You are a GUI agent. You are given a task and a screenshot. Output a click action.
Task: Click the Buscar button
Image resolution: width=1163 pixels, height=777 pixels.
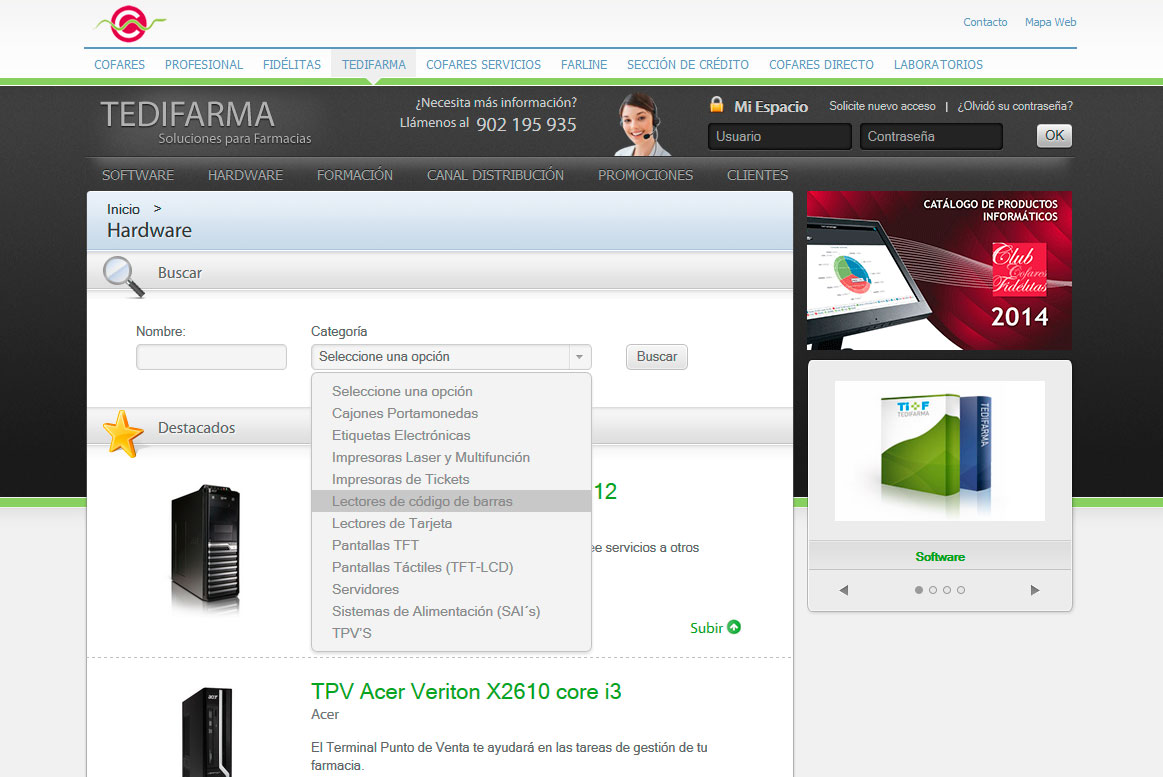coord(656,356)
